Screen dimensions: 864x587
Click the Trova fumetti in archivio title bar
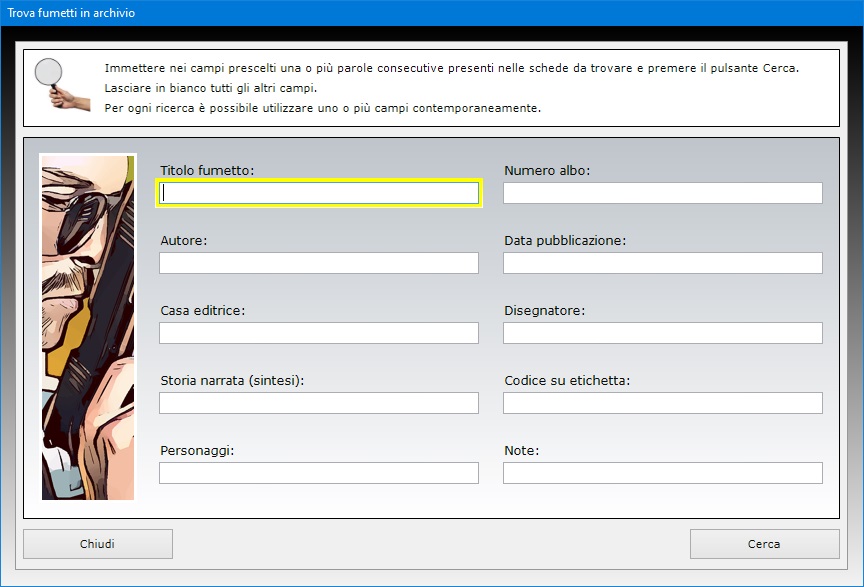coord(432,13)
